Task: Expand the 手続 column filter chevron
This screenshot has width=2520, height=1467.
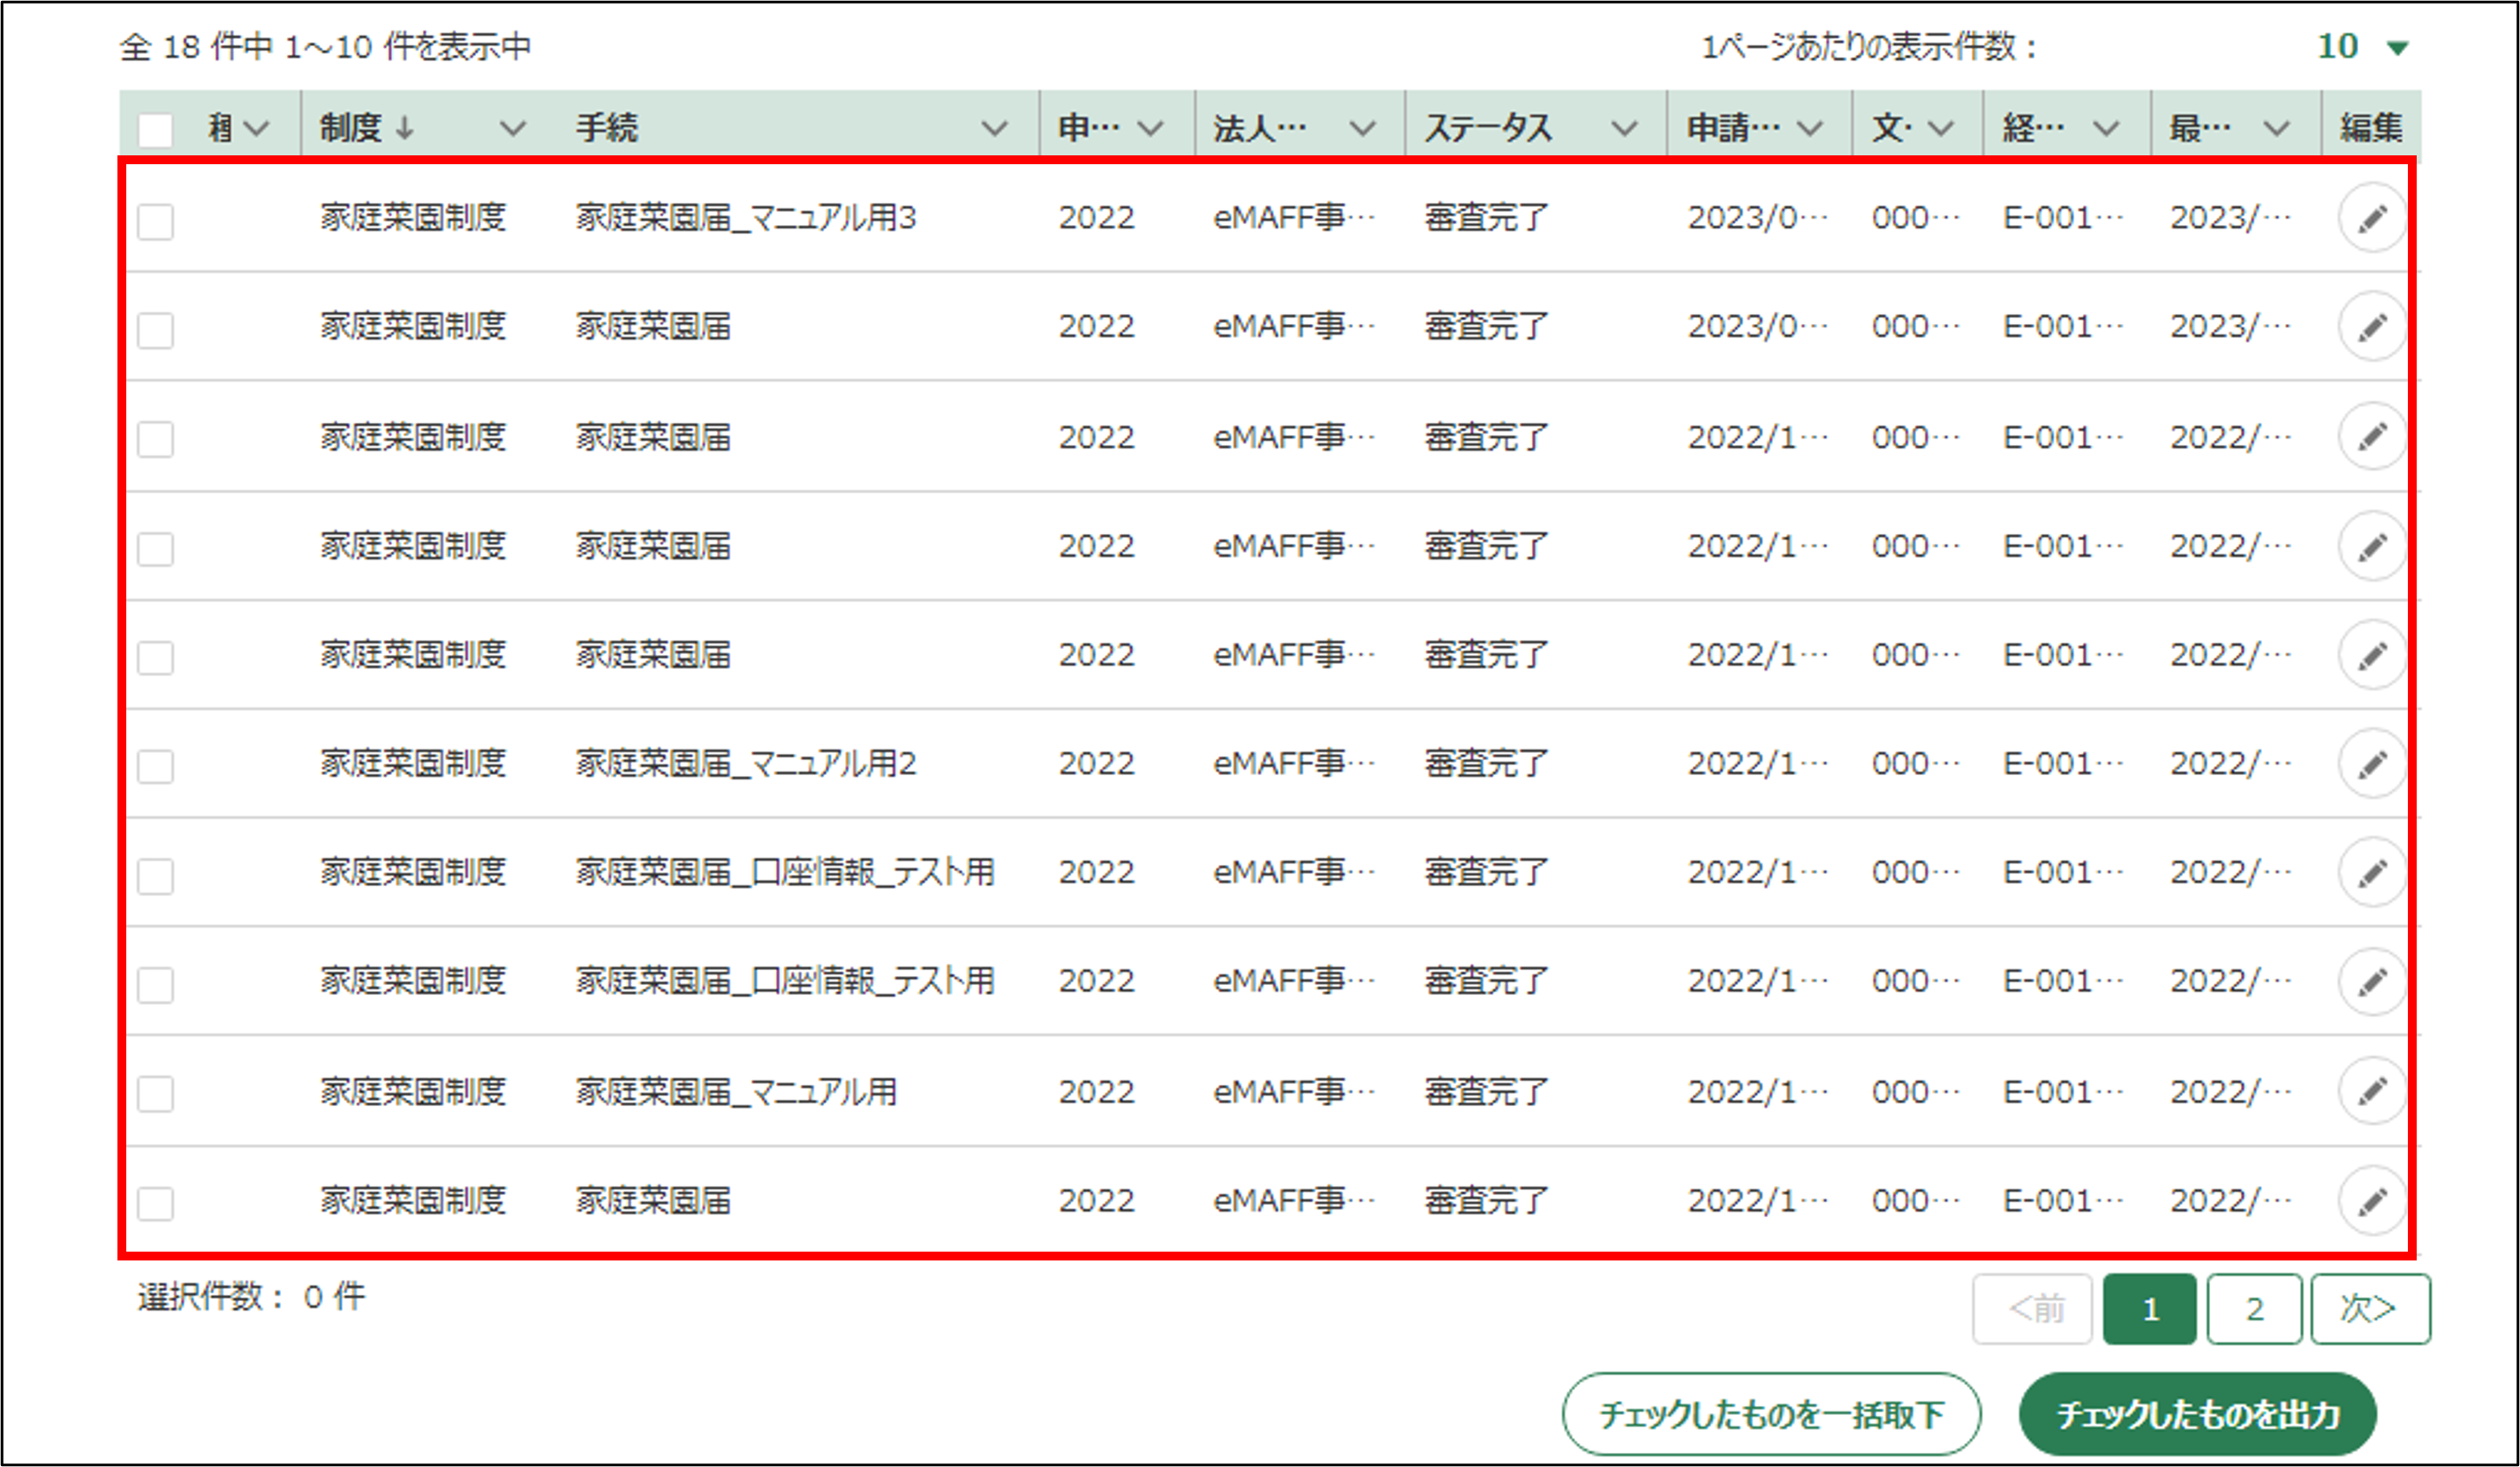Action: pyautogui.click(x=994, y=128)
